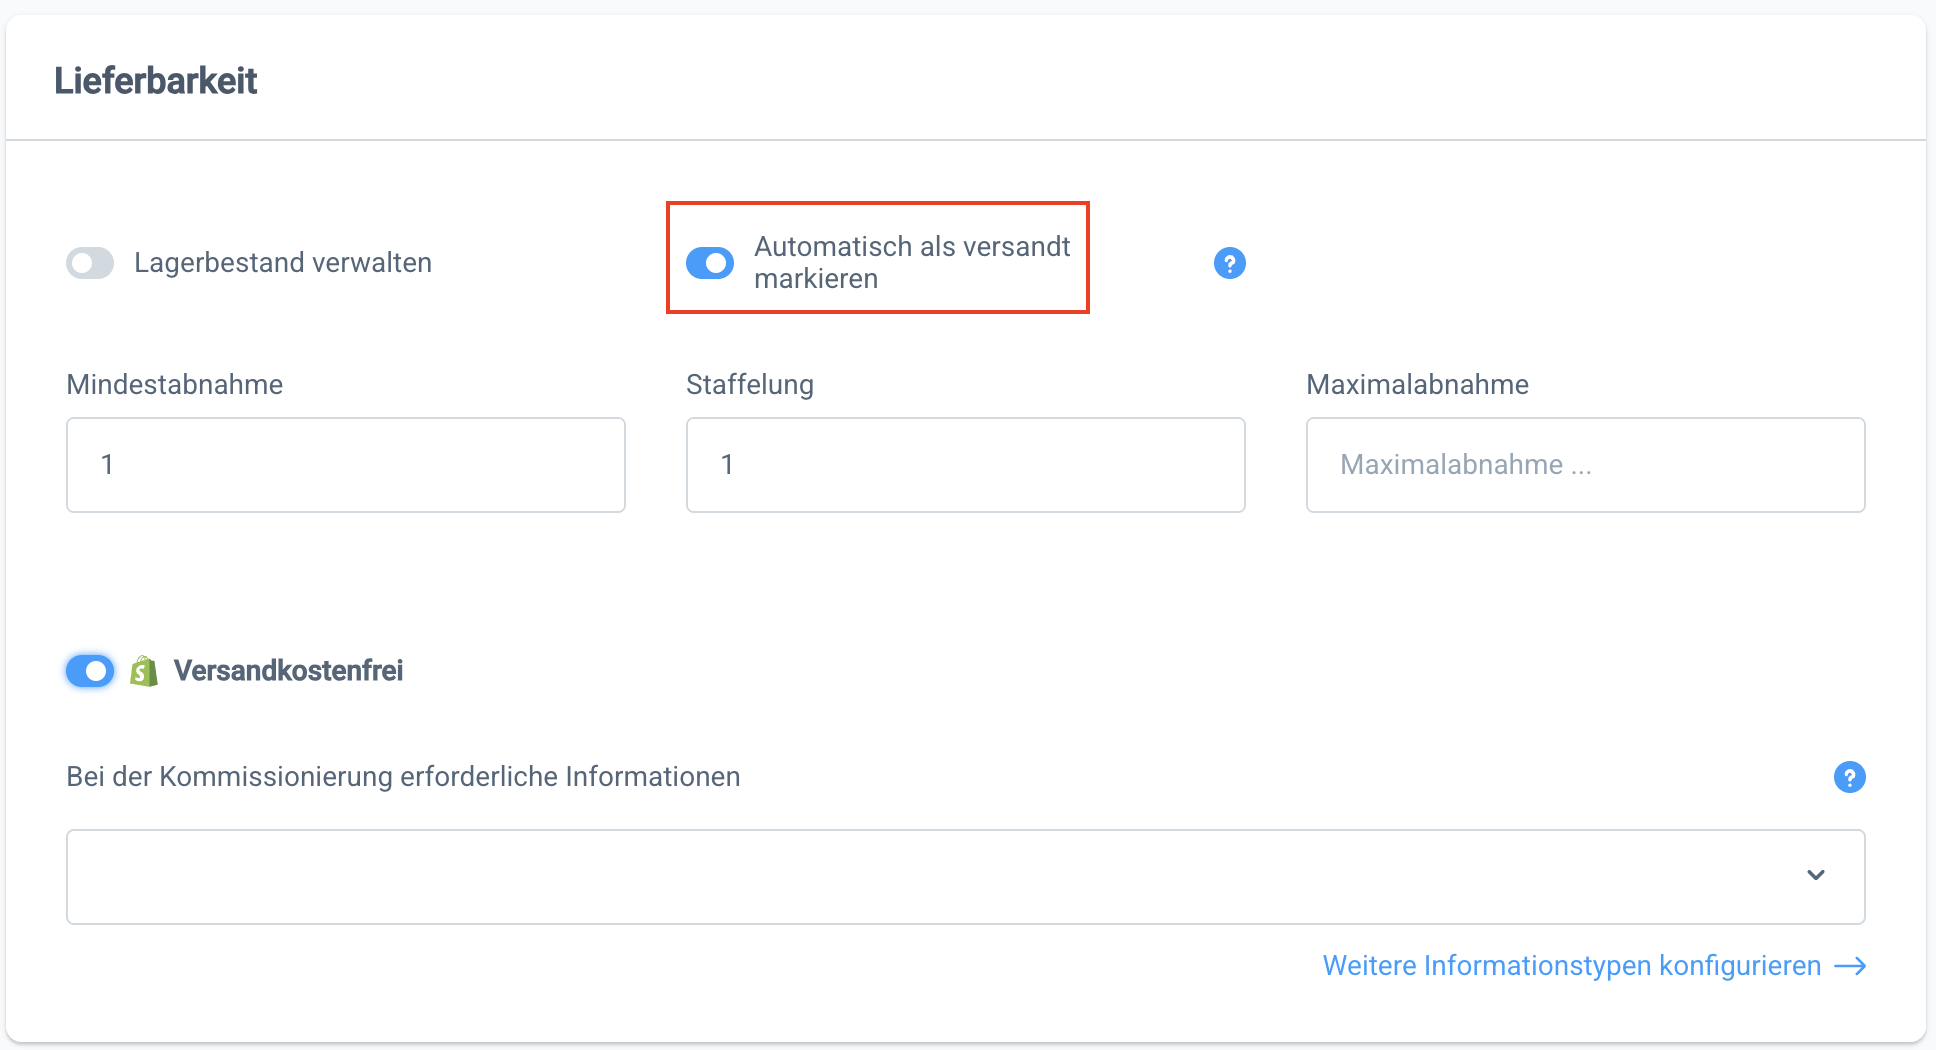Screen dimensions: 1936x1050
Task: Disable the Versandkostenfrei toggle
Action: [x=90, y=671]
